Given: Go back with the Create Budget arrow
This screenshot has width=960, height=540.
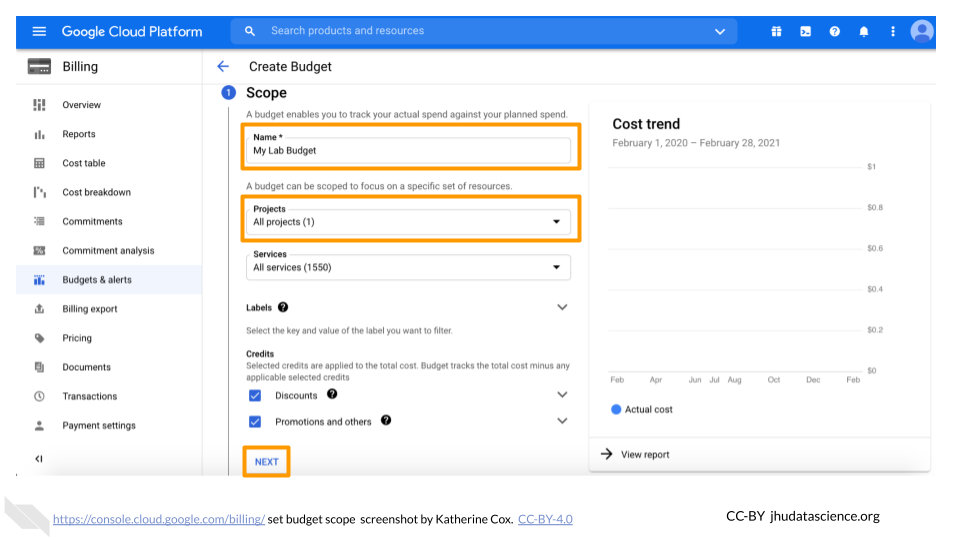Looking at the screenshot, I should click(x=223, y=66).
